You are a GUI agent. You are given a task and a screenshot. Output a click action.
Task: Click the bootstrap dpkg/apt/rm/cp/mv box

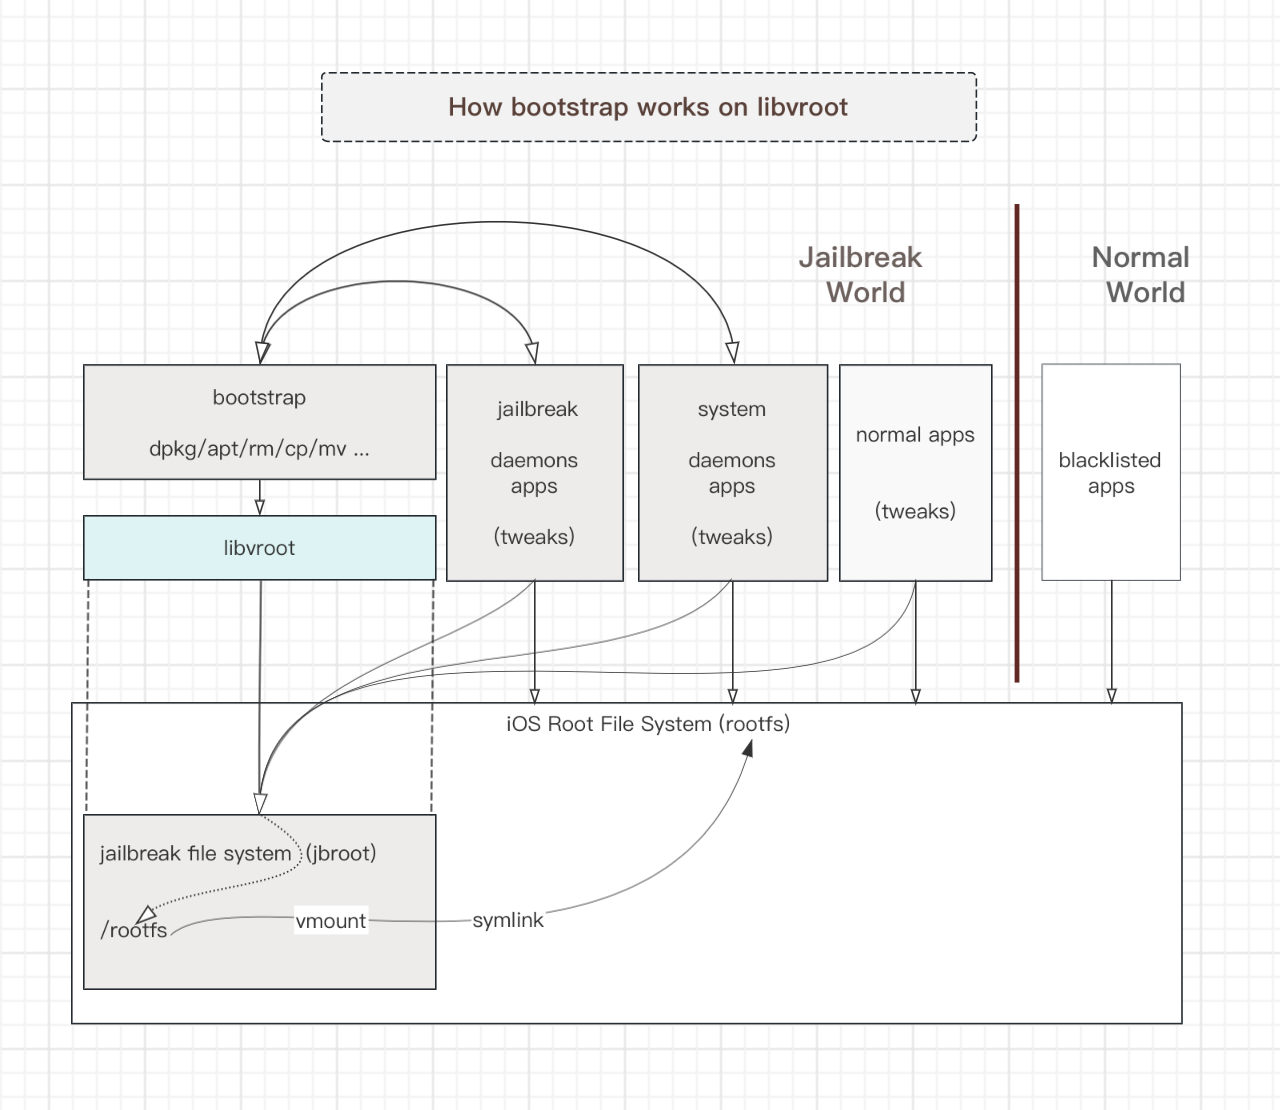[260, 422]
